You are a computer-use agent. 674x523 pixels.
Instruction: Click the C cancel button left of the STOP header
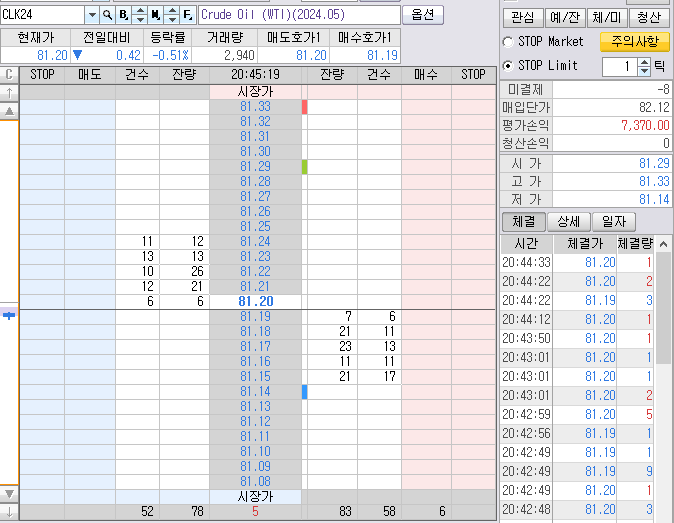click(x=9, y=75)
